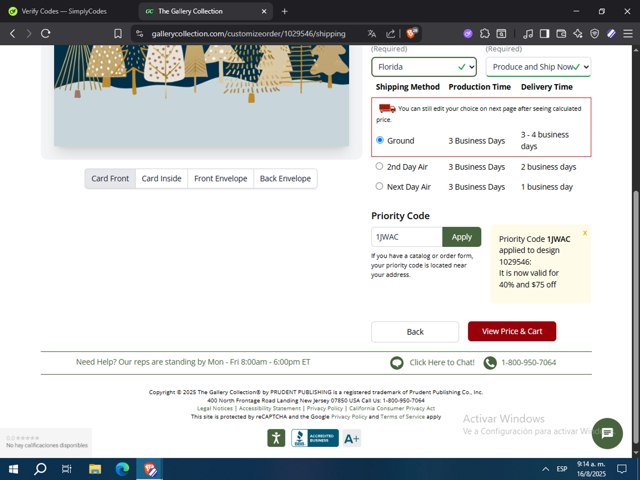The image size is (640, 480).
Task: Click the browser address bar URL
Action: point(248,33)
